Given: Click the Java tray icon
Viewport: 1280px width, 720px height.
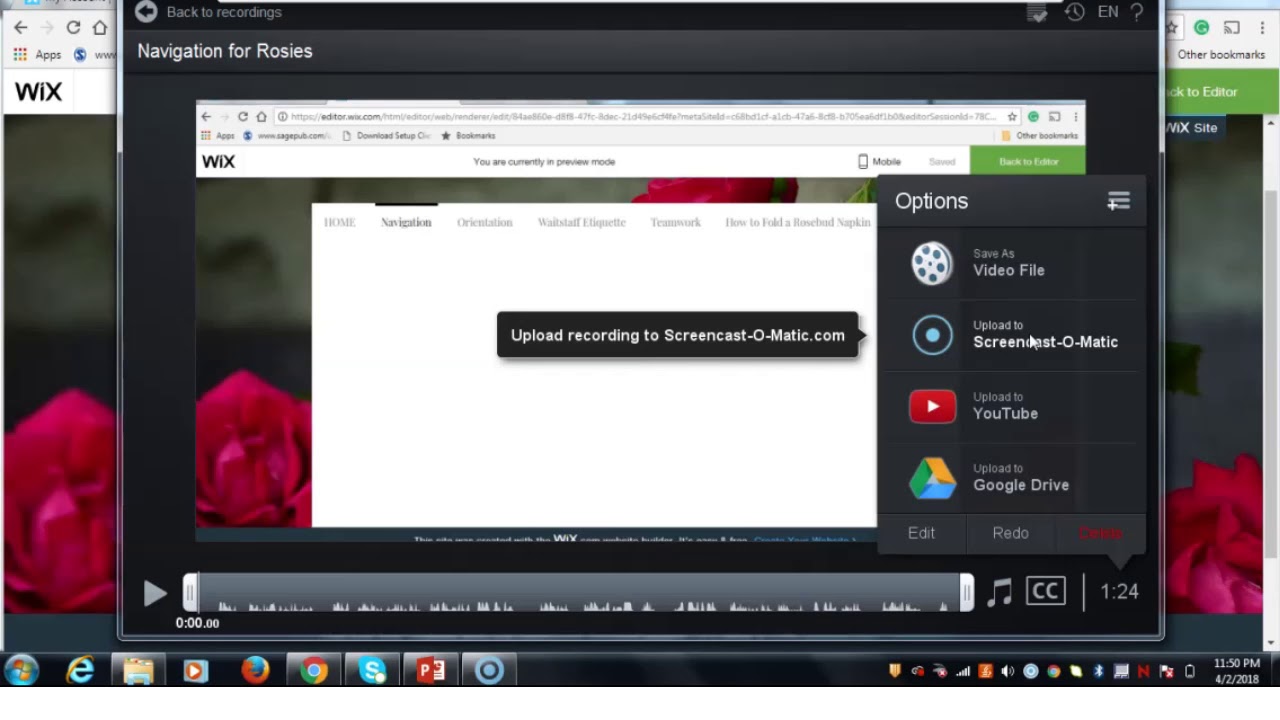Looking at the screenshot, I should pyautogui.click(x=986, y=672).
